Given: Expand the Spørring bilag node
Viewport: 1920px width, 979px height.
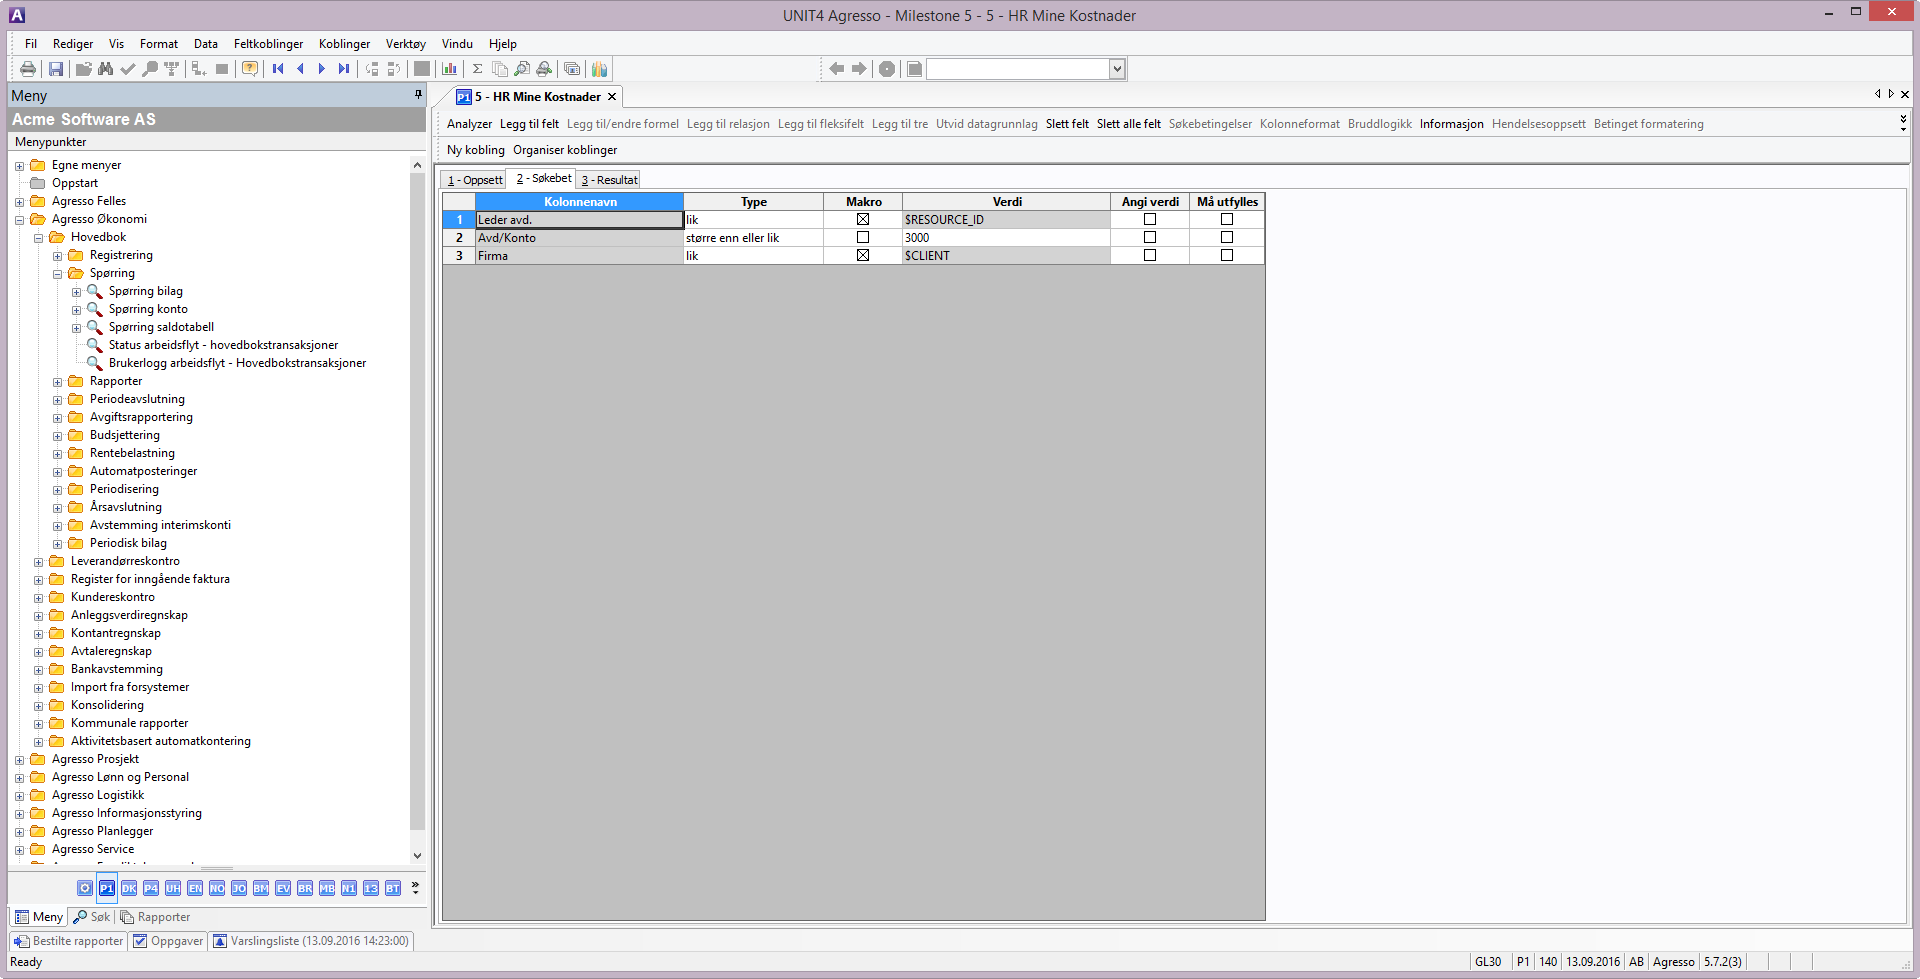Looking at the screenshot, I should 76,292.
